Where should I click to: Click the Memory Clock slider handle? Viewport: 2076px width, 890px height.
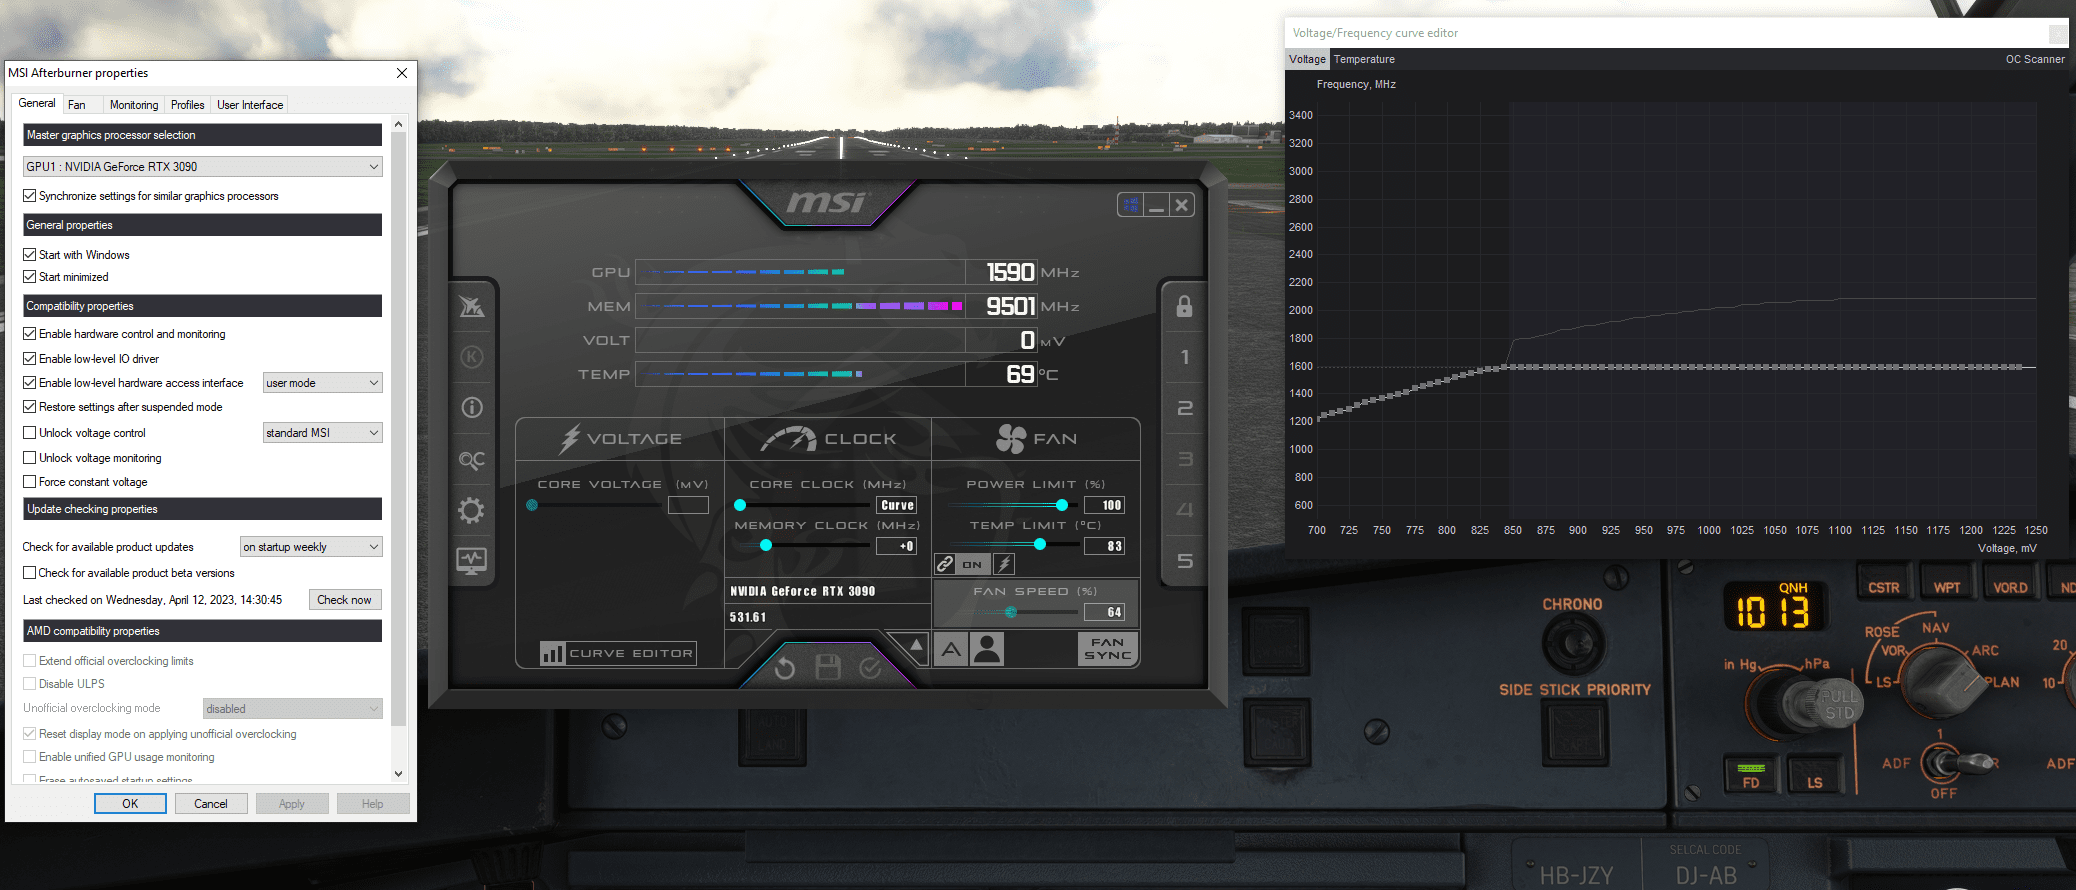point(766,545)
